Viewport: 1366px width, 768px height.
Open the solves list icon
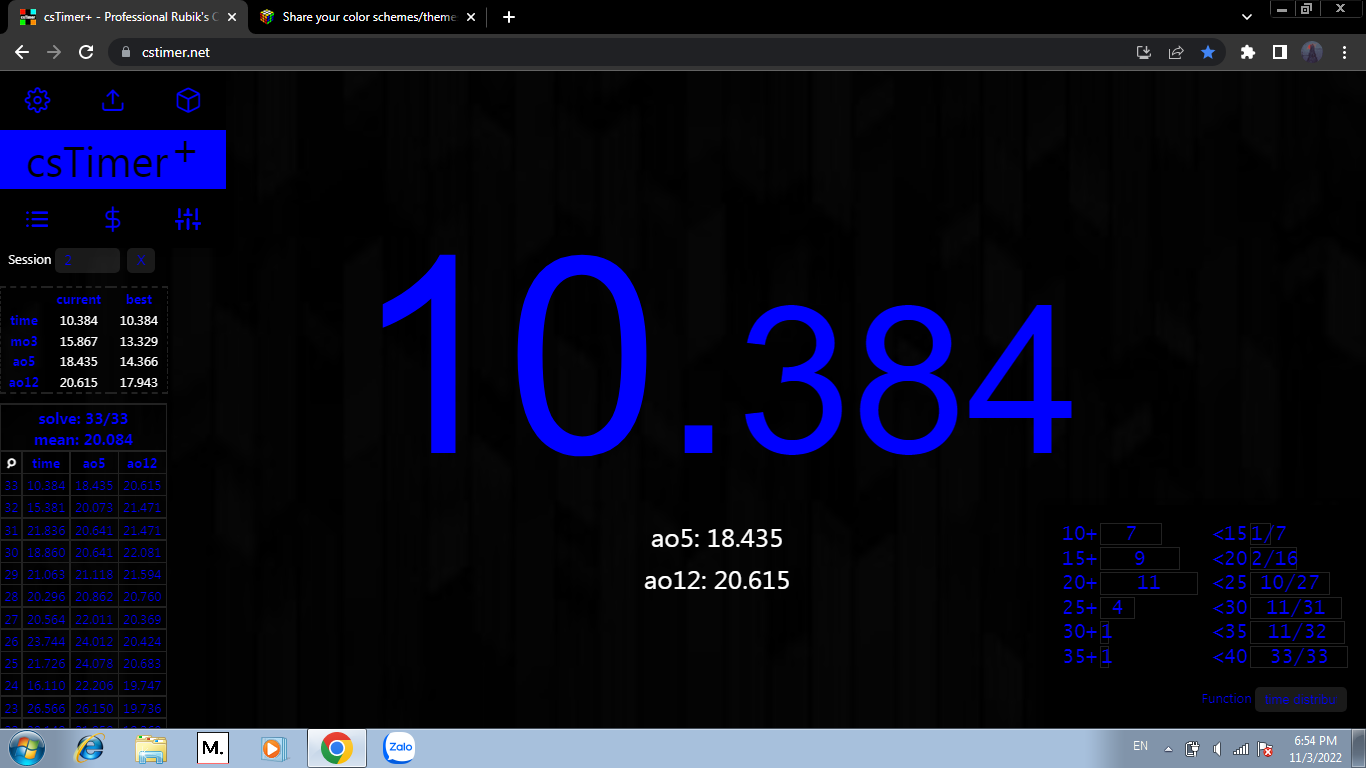point(38,219)
